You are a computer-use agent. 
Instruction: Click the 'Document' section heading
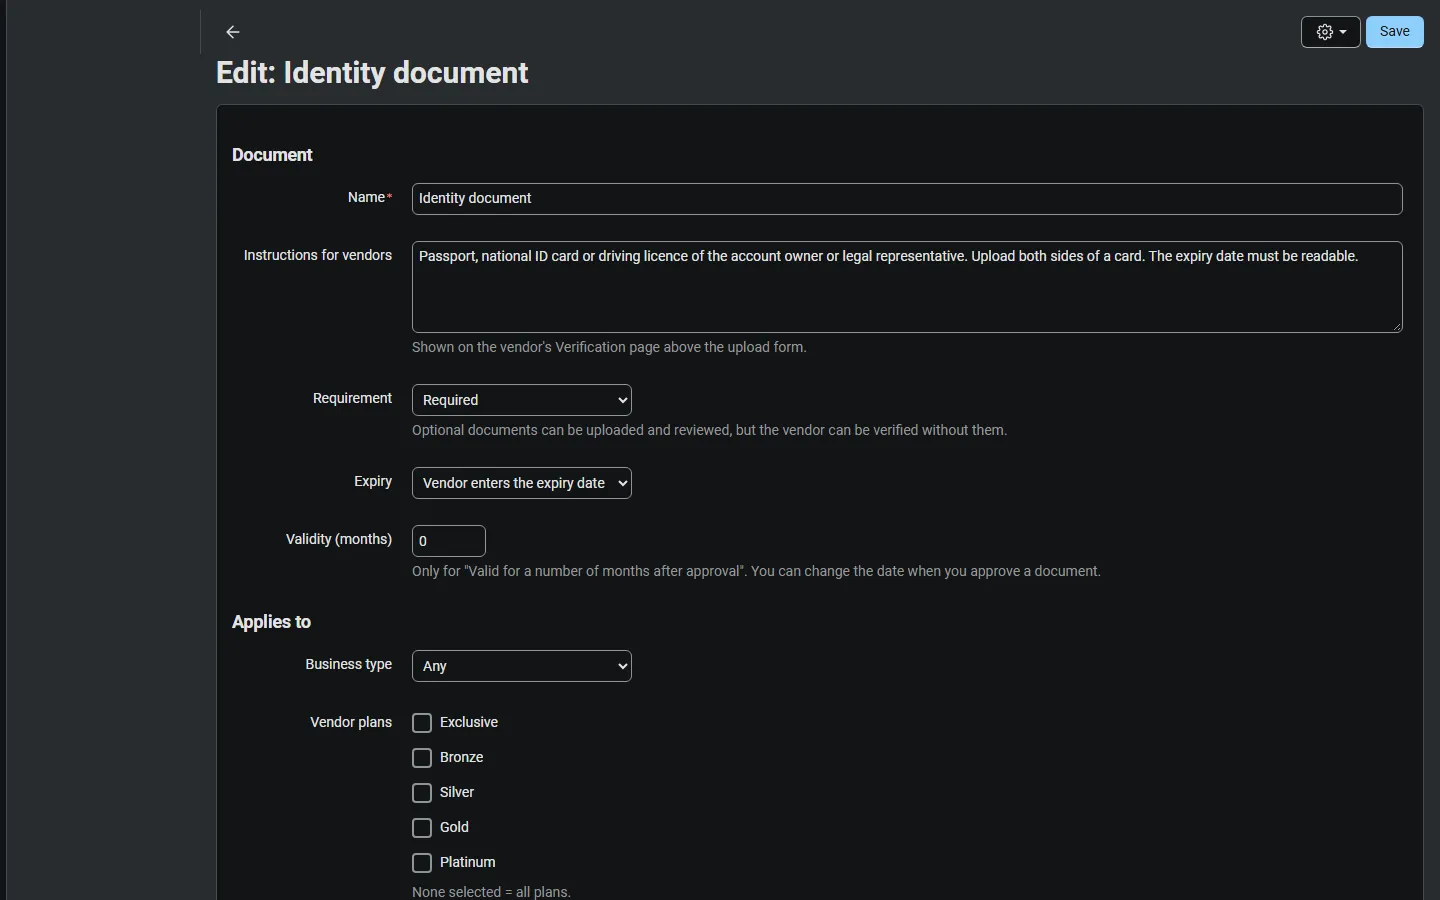[x=272, y=155]
